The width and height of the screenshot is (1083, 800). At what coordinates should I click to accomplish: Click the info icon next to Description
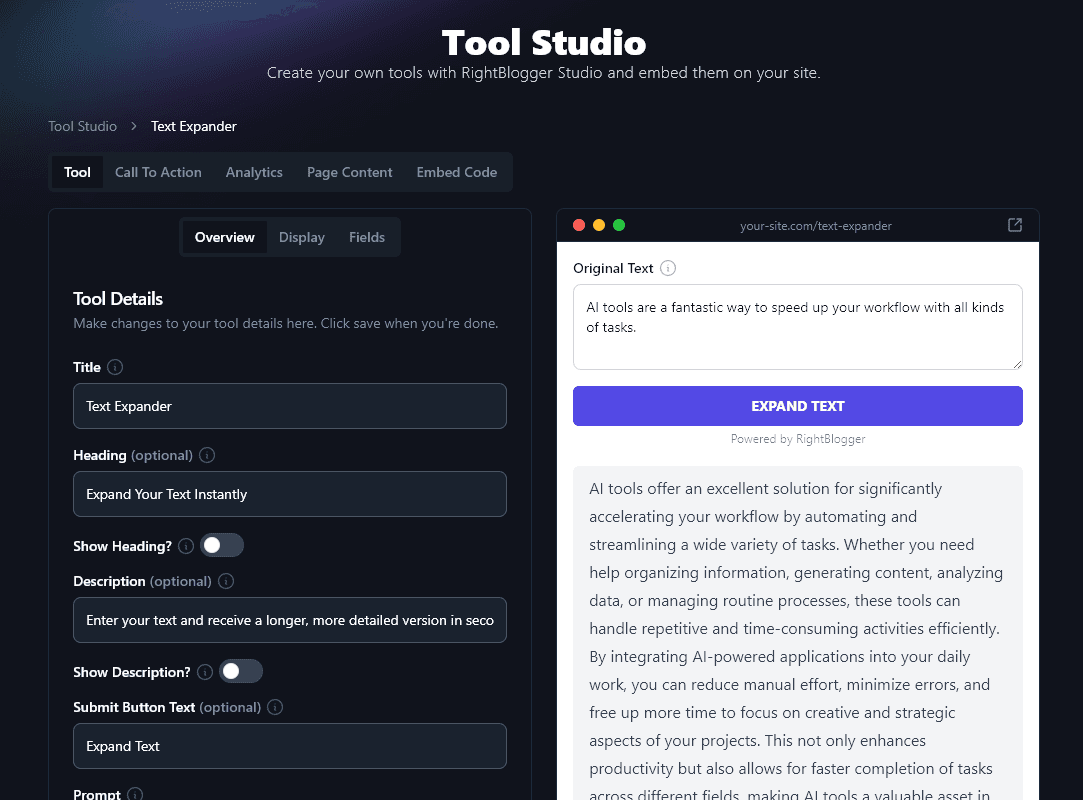tap(226, 581)
